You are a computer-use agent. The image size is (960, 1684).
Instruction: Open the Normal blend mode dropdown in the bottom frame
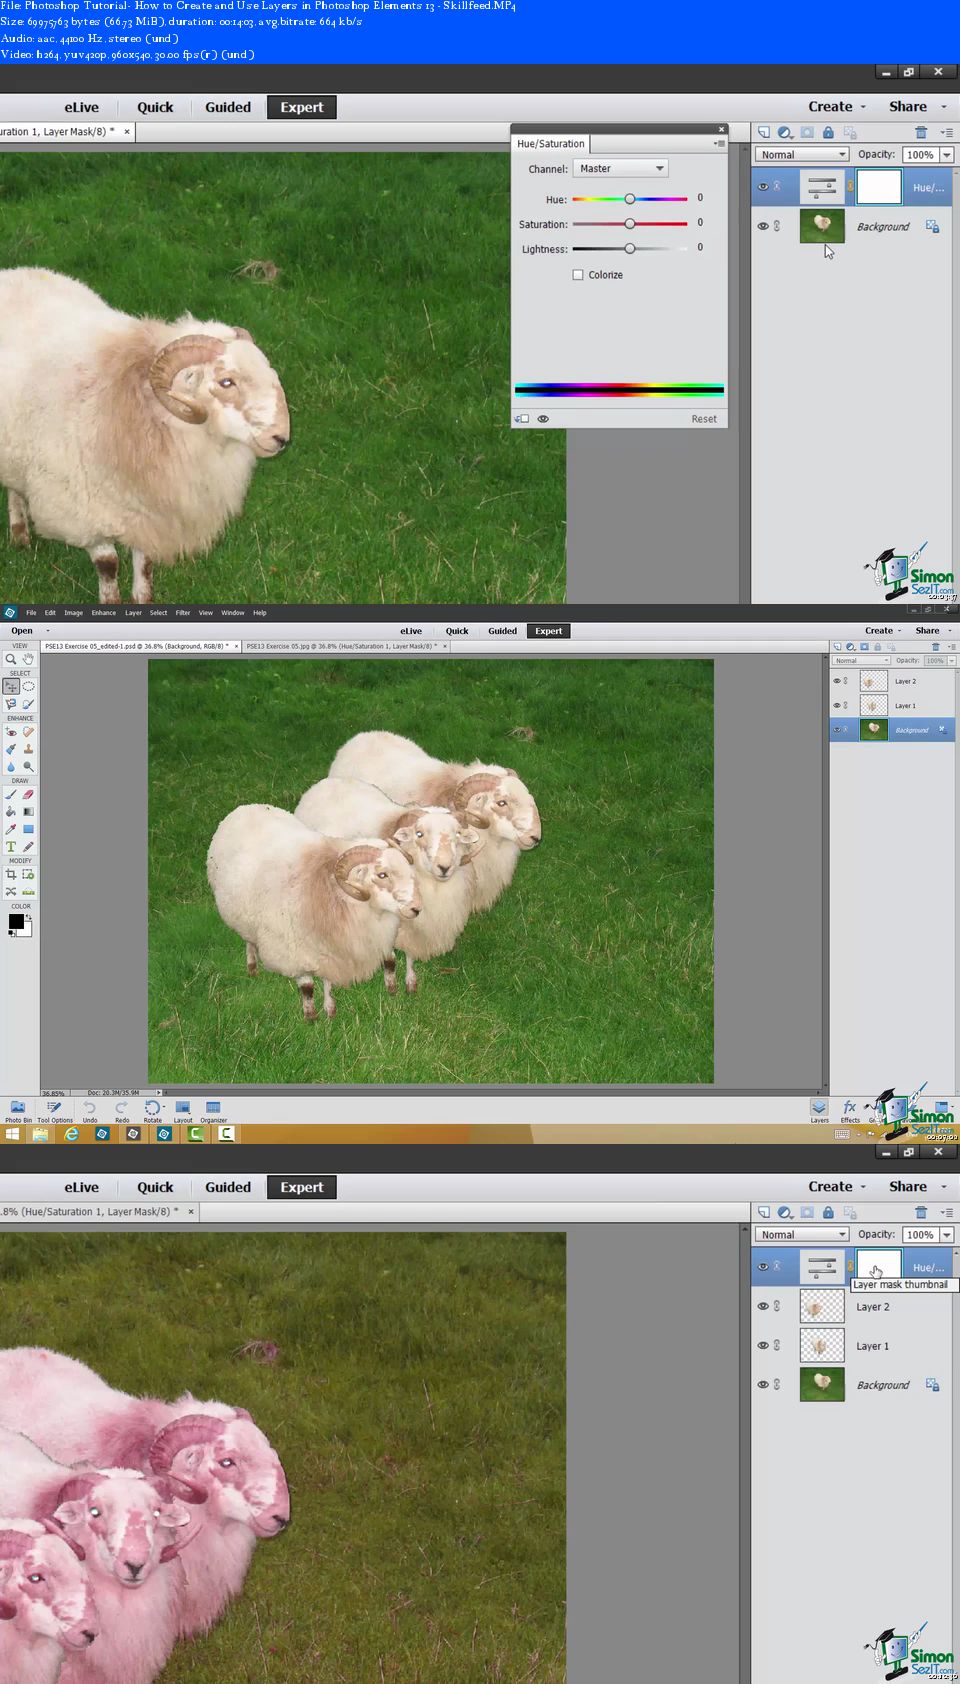(802, 1234)
